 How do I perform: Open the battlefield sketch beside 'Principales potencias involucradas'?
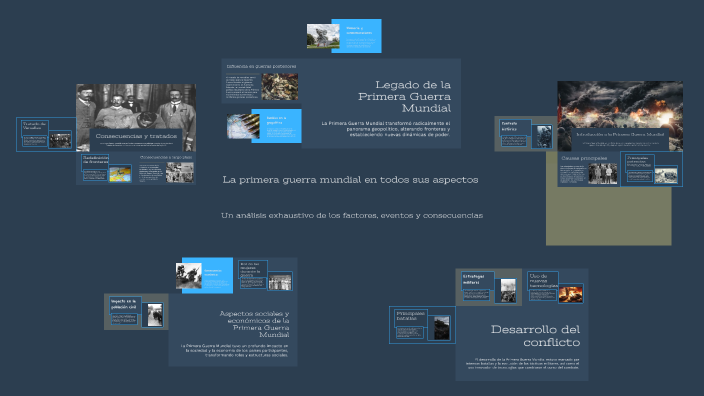[x=666, y=175]
